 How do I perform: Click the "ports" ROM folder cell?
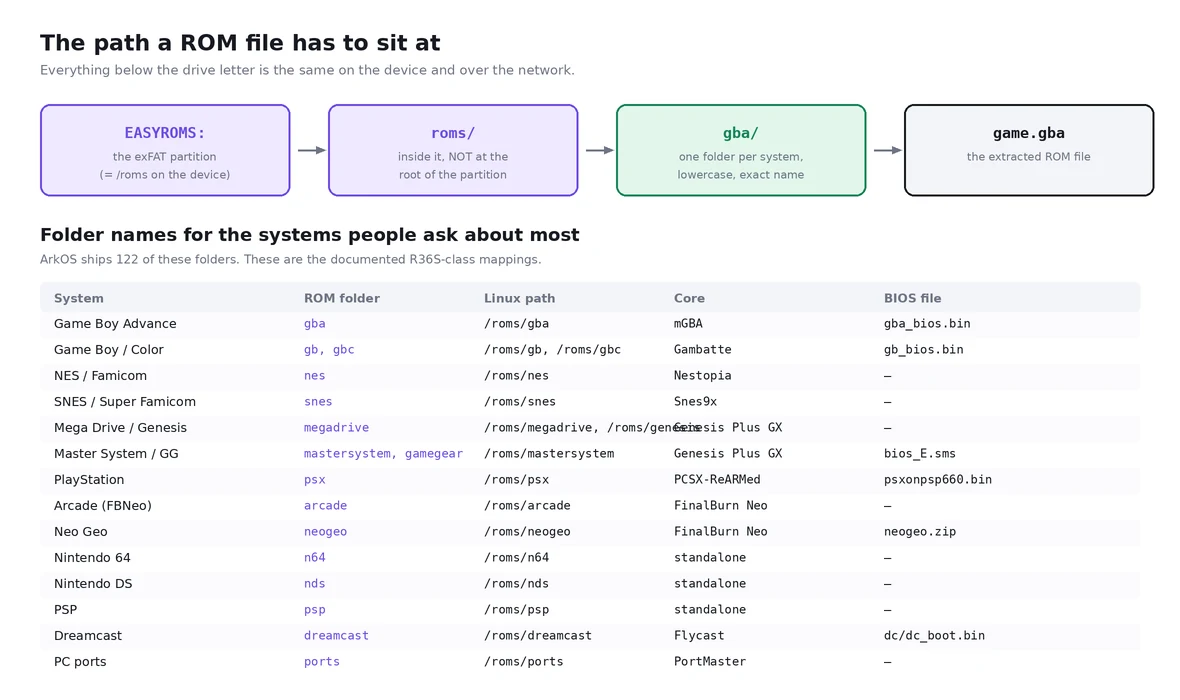(321, 662)
